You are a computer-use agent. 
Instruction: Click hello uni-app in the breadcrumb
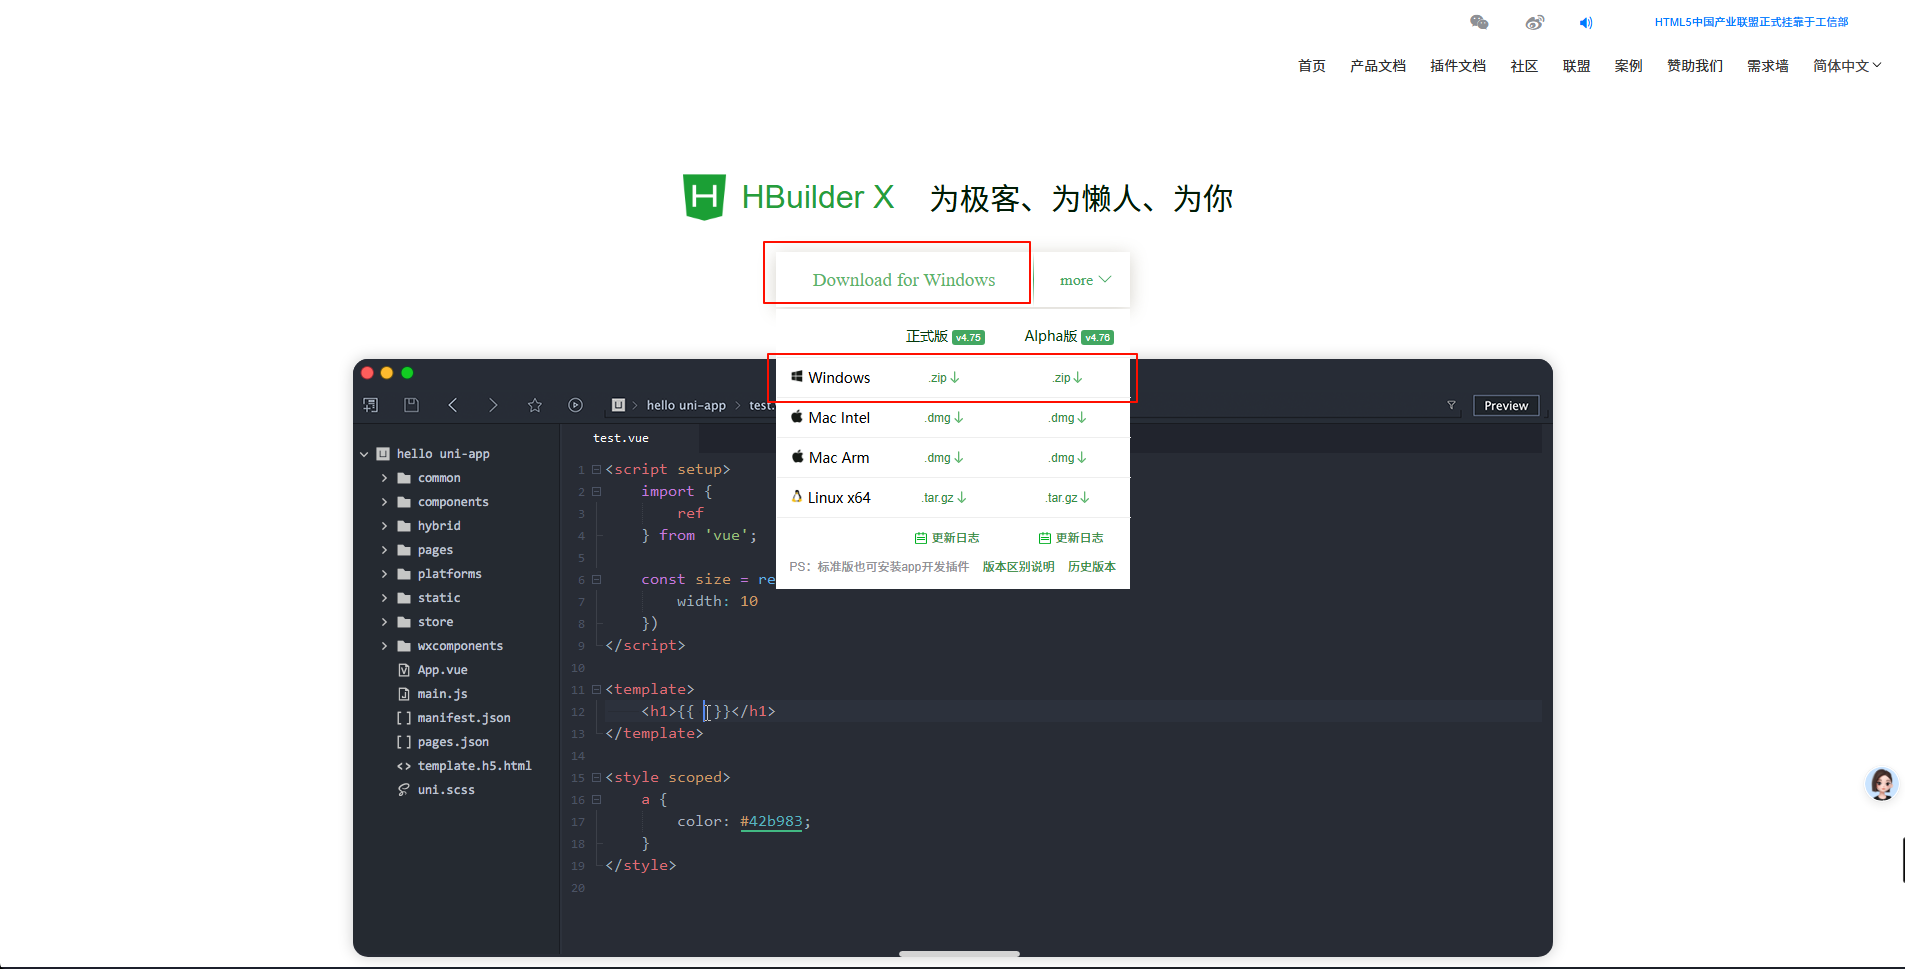coord(686,405)
